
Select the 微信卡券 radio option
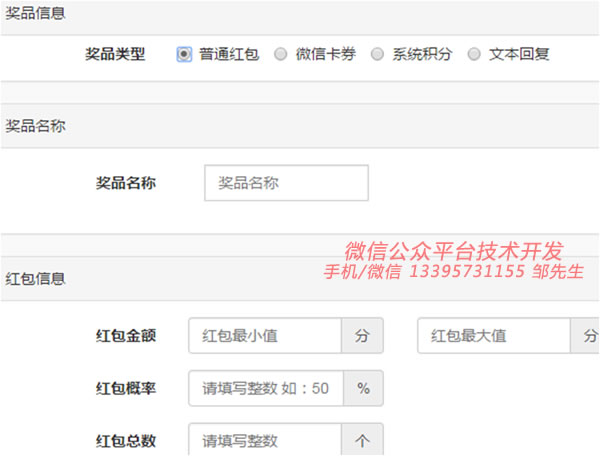[x=280, y=54]
